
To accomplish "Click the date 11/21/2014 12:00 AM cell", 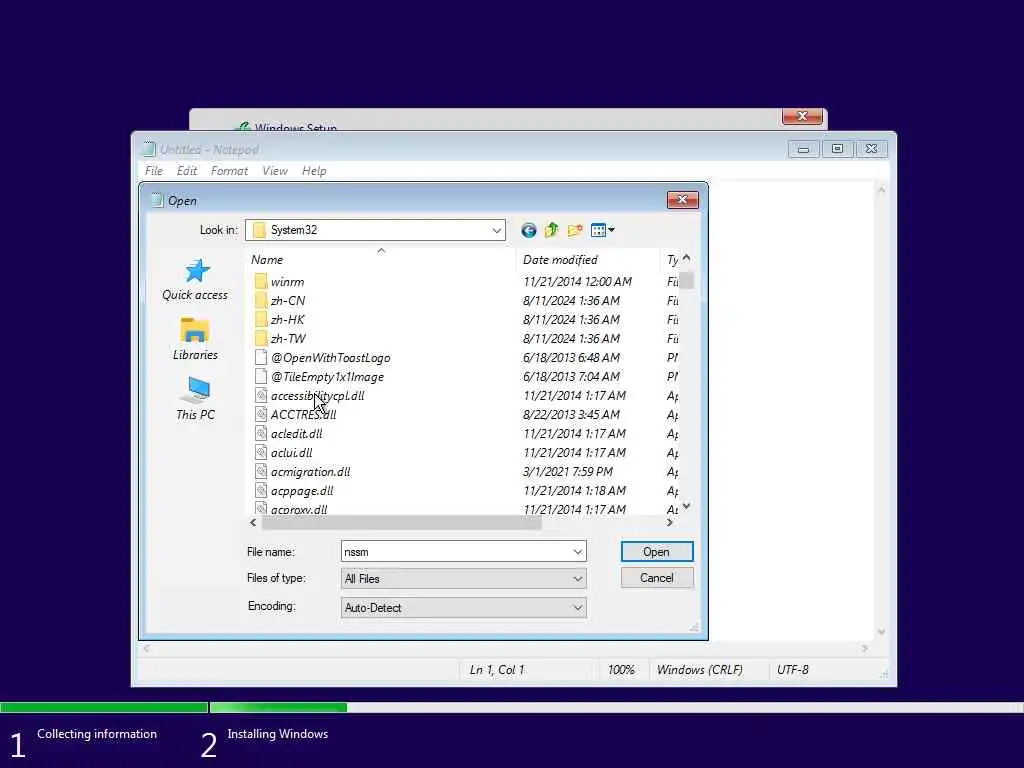I will click(577, 281).
